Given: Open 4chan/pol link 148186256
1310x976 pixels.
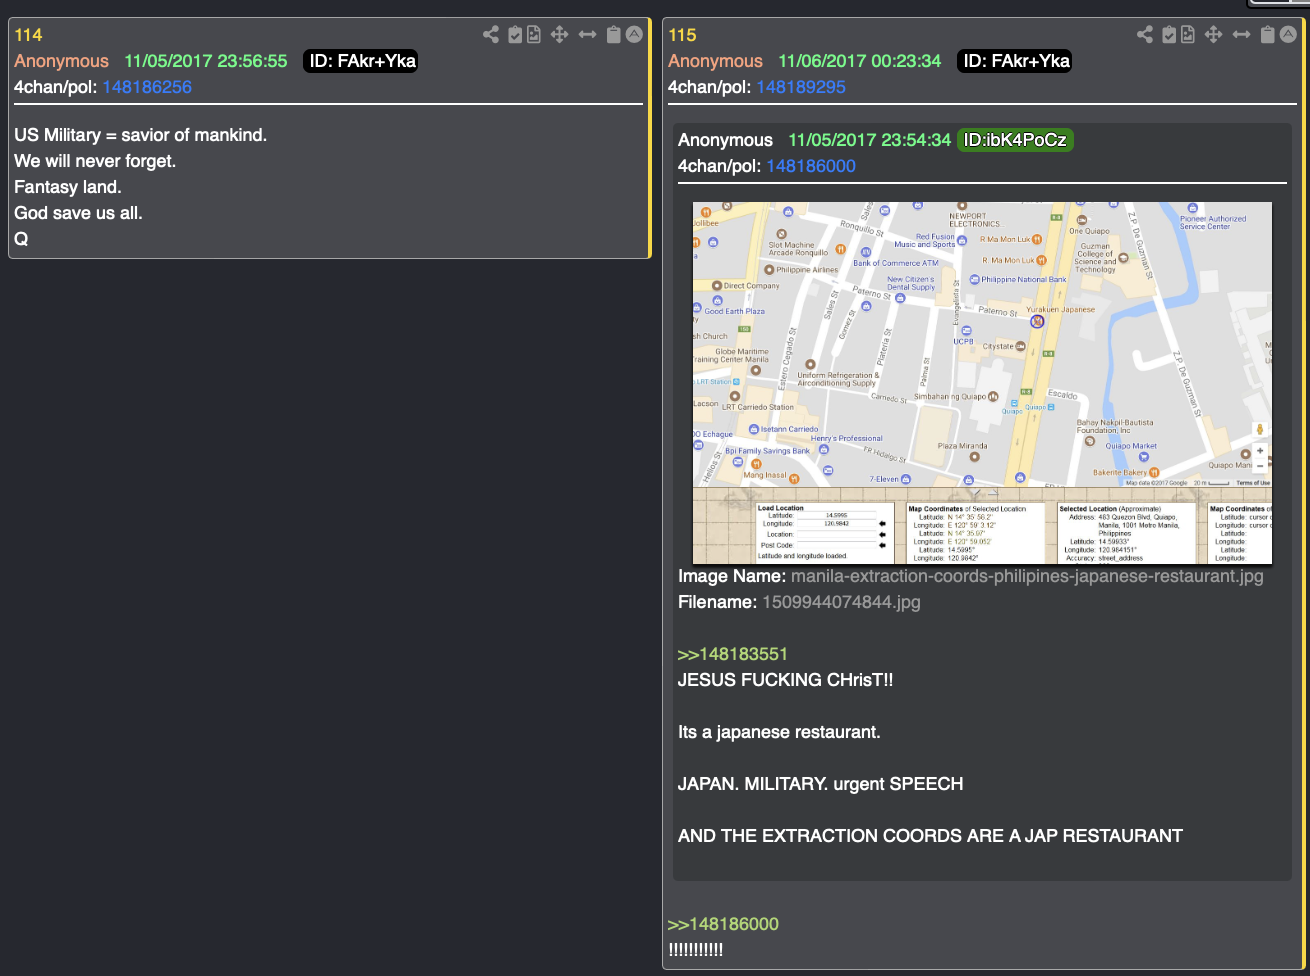Looking at the screenshot, I should 147,87.
